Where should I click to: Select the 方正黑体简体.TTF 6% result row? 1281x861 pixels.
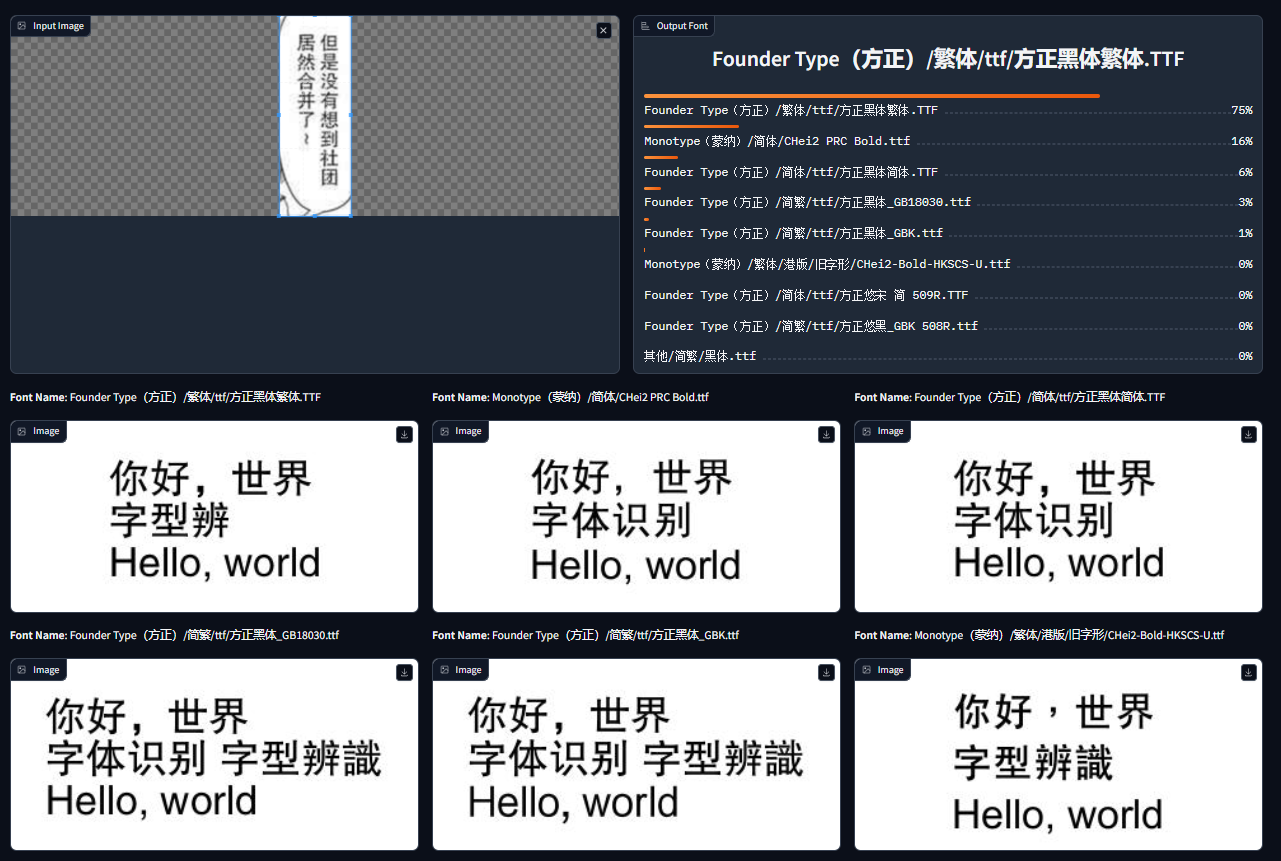tap(948, 172)
